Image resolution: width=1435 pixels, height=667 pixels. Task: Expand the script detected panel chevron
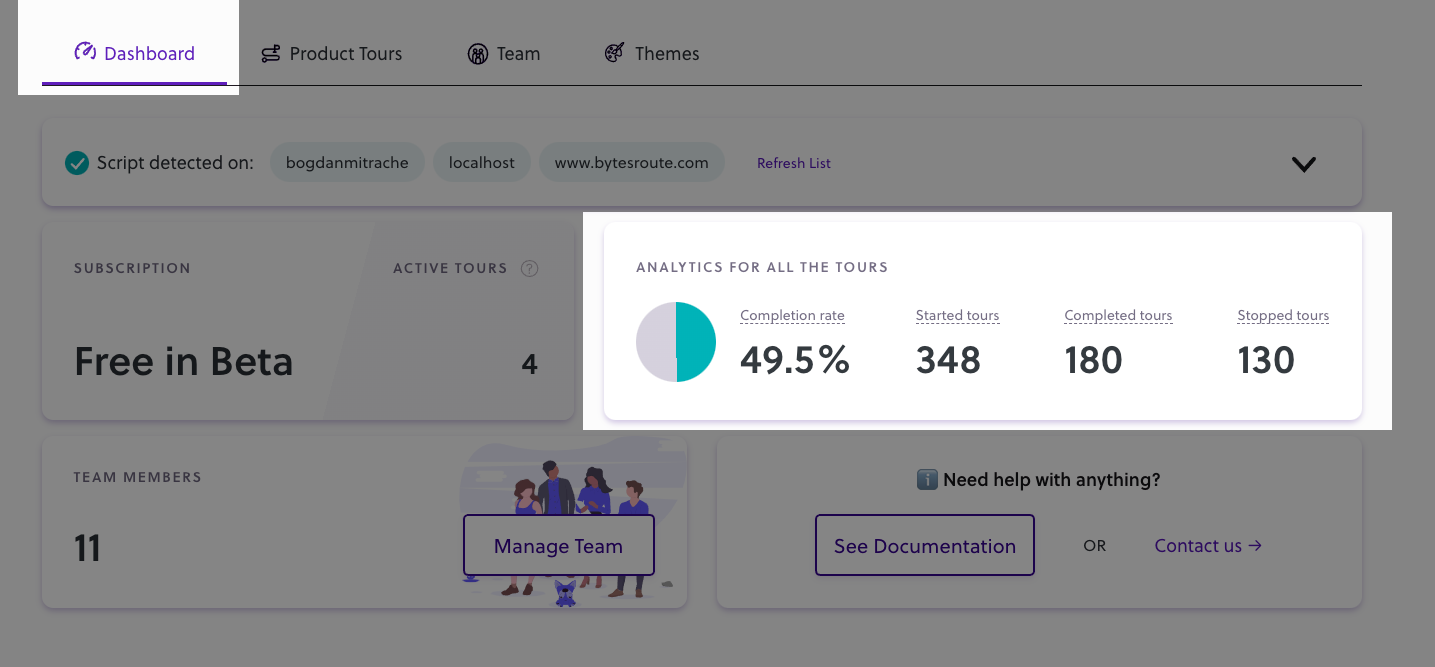pos(1303,164)
